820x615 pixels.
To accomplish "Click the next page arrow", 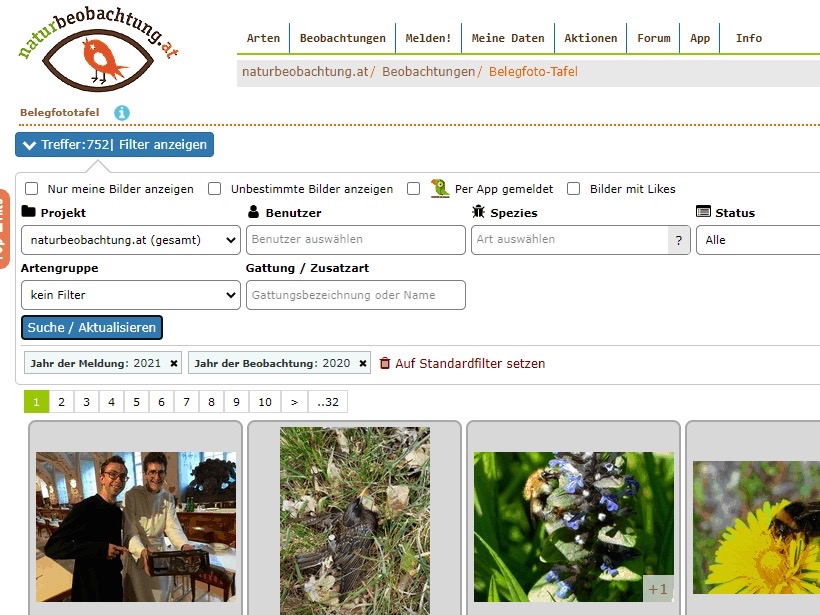I will tap(294, 402).
